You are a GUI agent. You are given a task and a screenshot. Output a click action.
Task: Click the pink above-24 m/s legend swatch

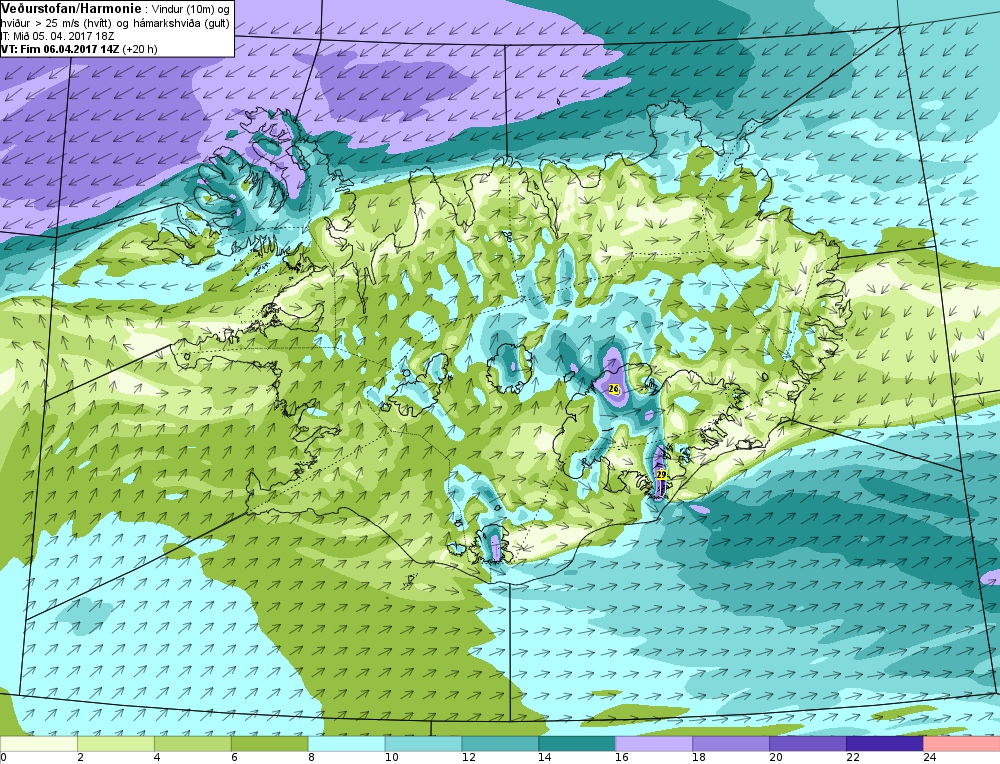tap(961, 744)
